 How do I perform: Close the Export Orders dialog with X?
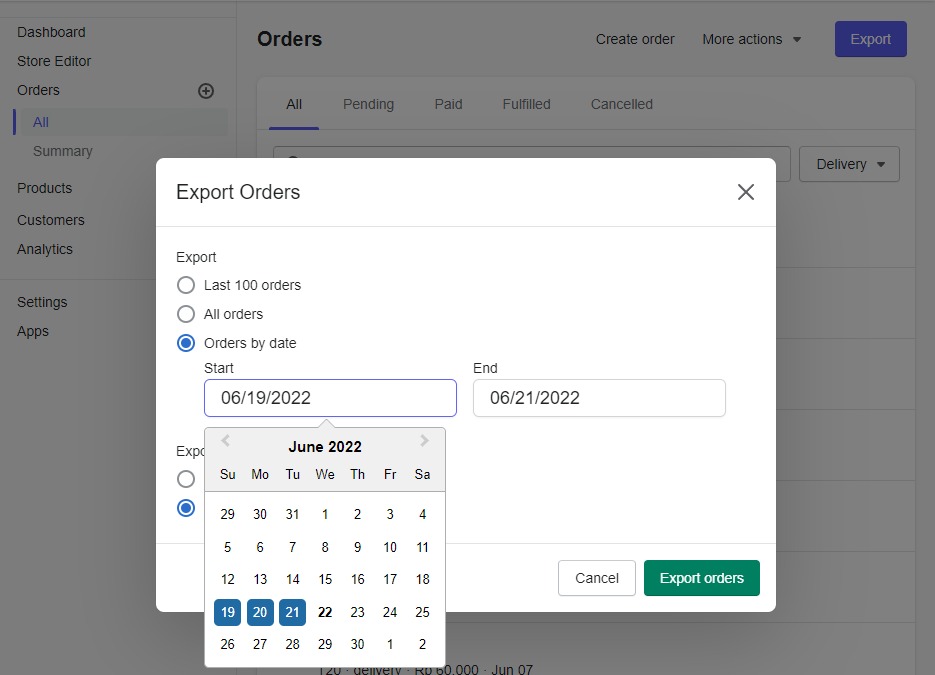click(x=745, y=192)
